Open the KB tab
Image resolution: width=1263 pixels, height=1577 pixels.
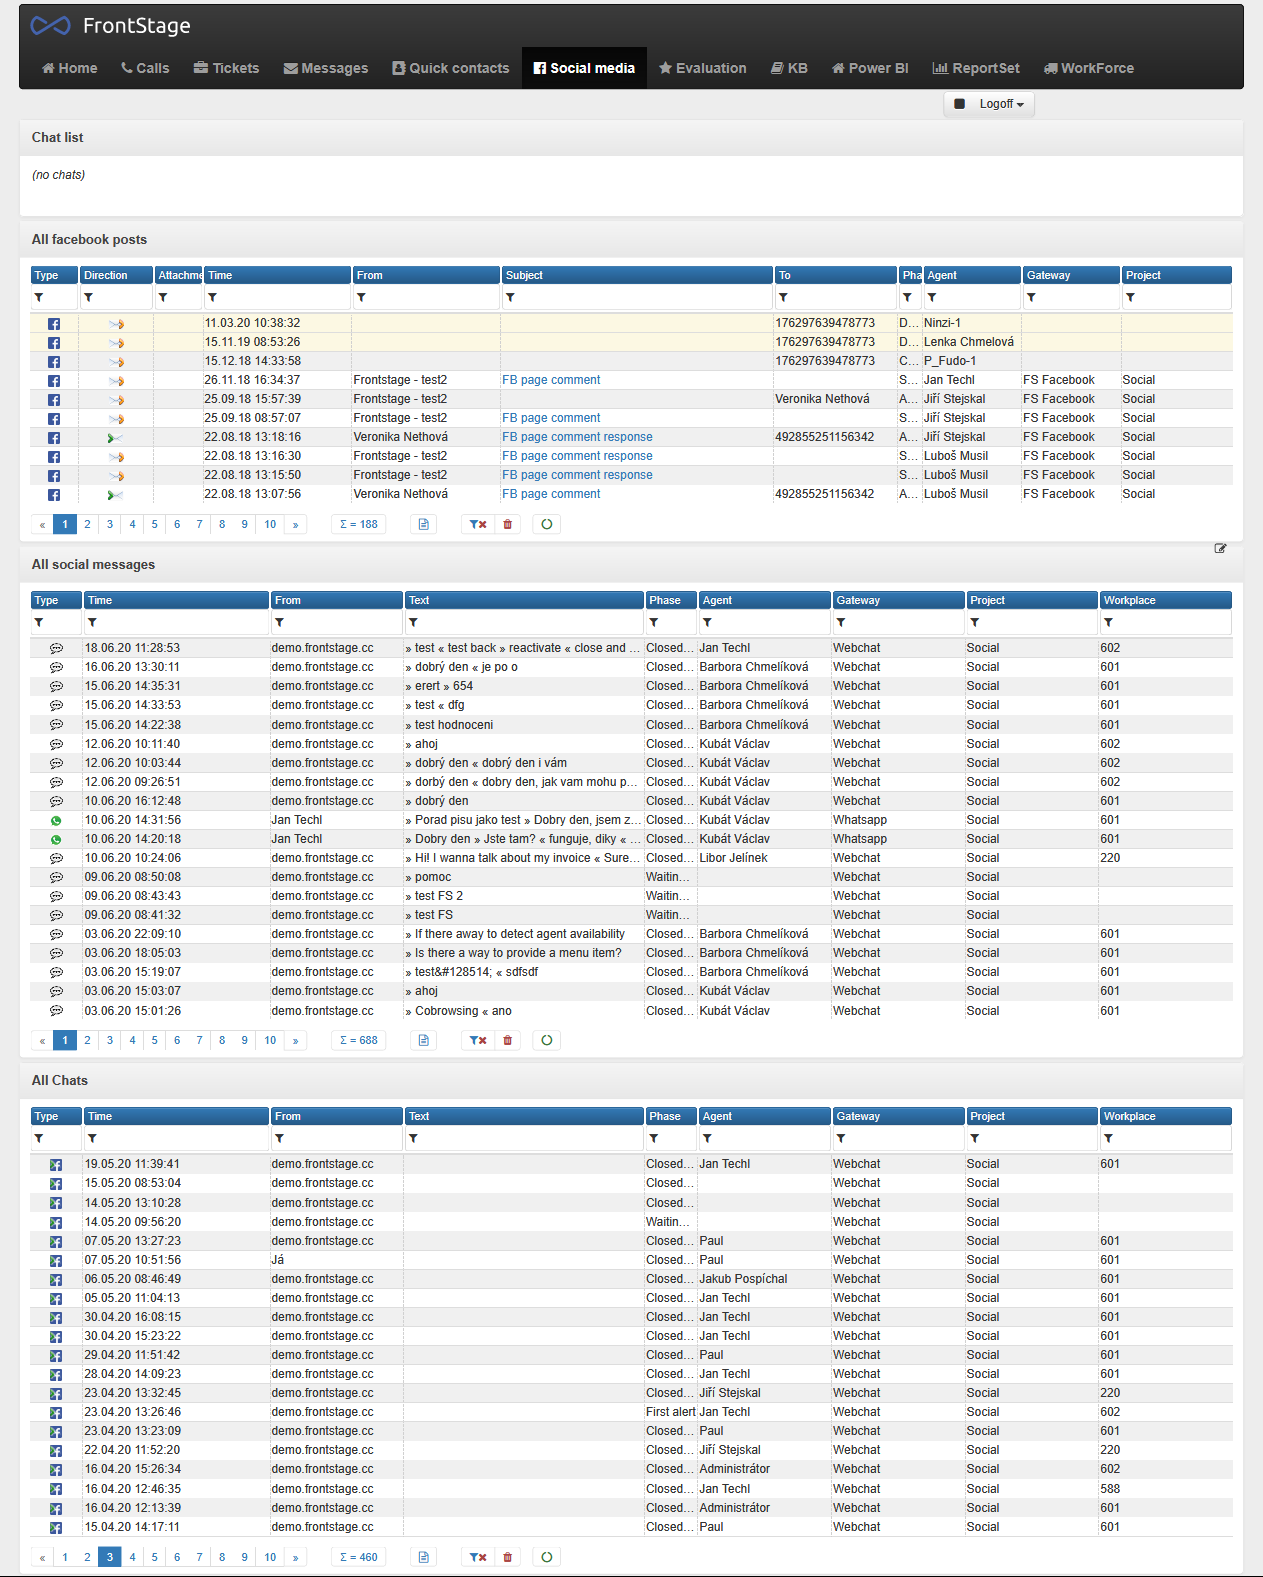point(789,68)
